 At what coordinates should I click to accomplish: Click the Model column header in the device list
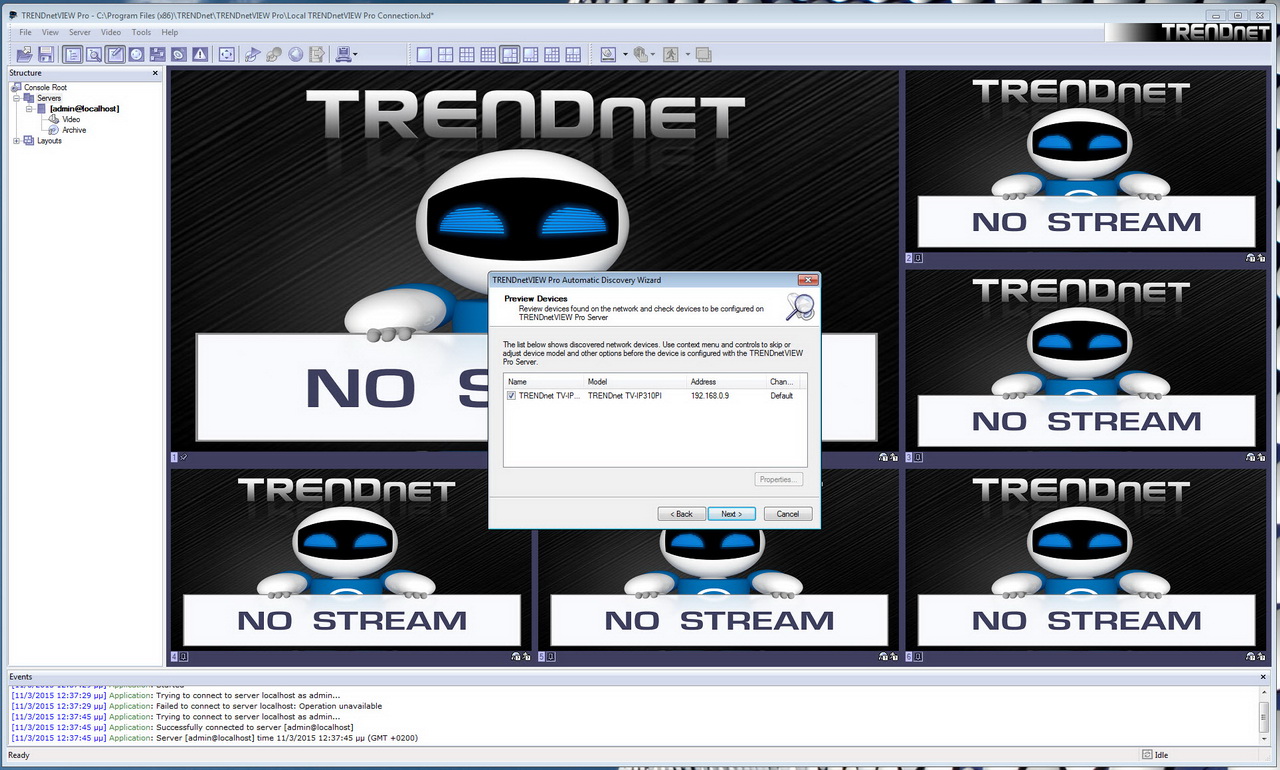(x=635, y=382)
